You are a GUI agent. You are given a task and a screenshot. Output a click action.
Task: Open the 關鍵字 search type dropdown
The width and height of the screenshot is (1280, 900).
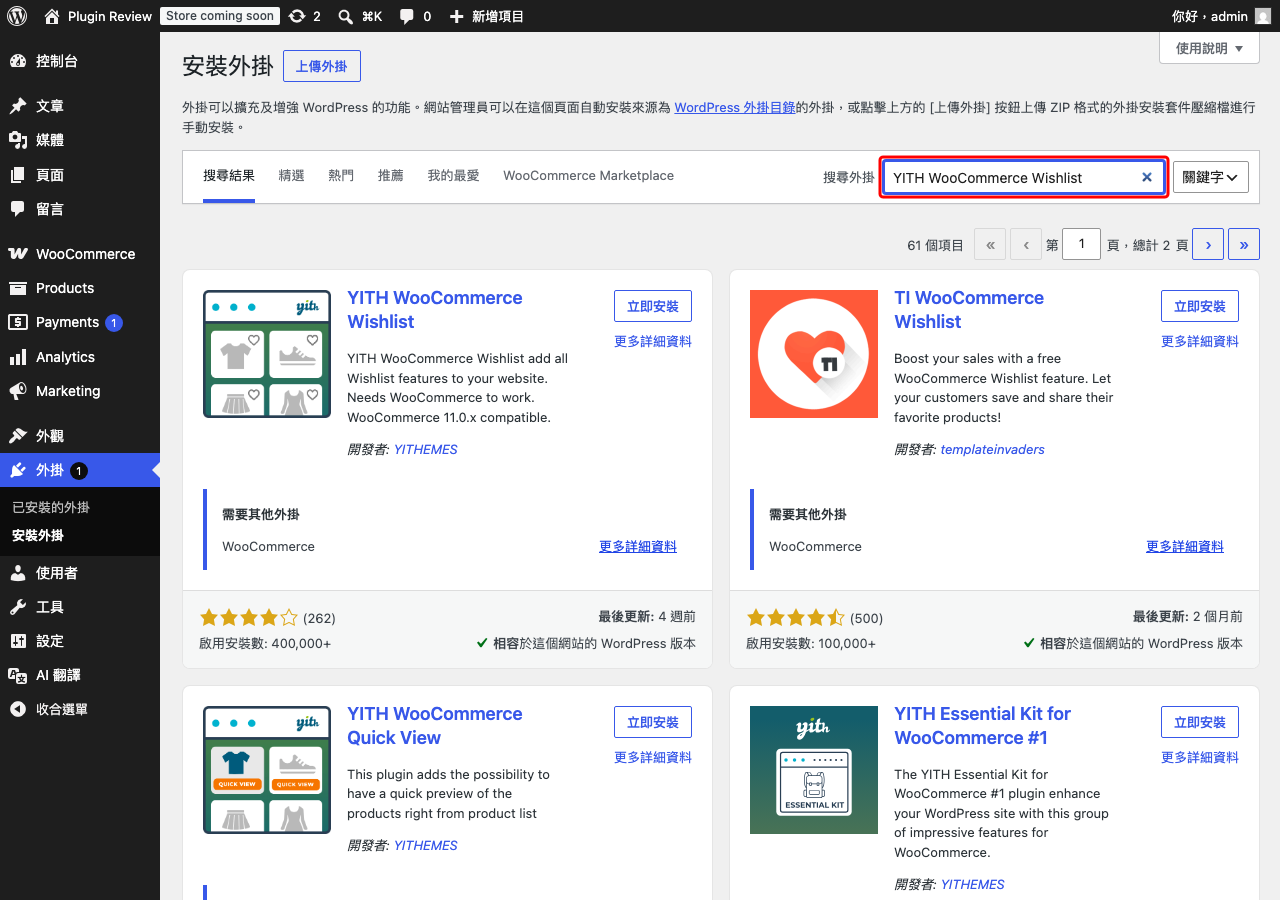(x=1211, y=177)
